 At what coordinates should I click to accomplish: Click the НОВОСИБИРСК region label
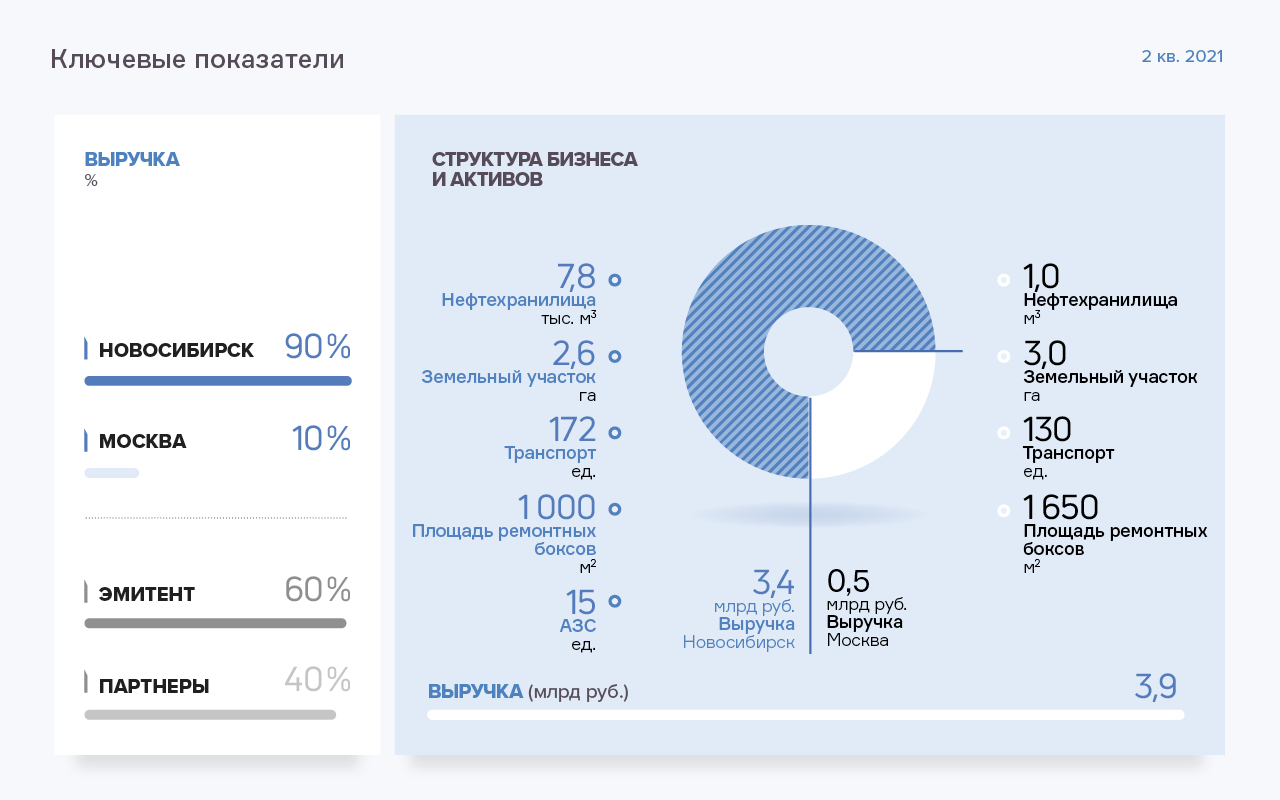176,351
